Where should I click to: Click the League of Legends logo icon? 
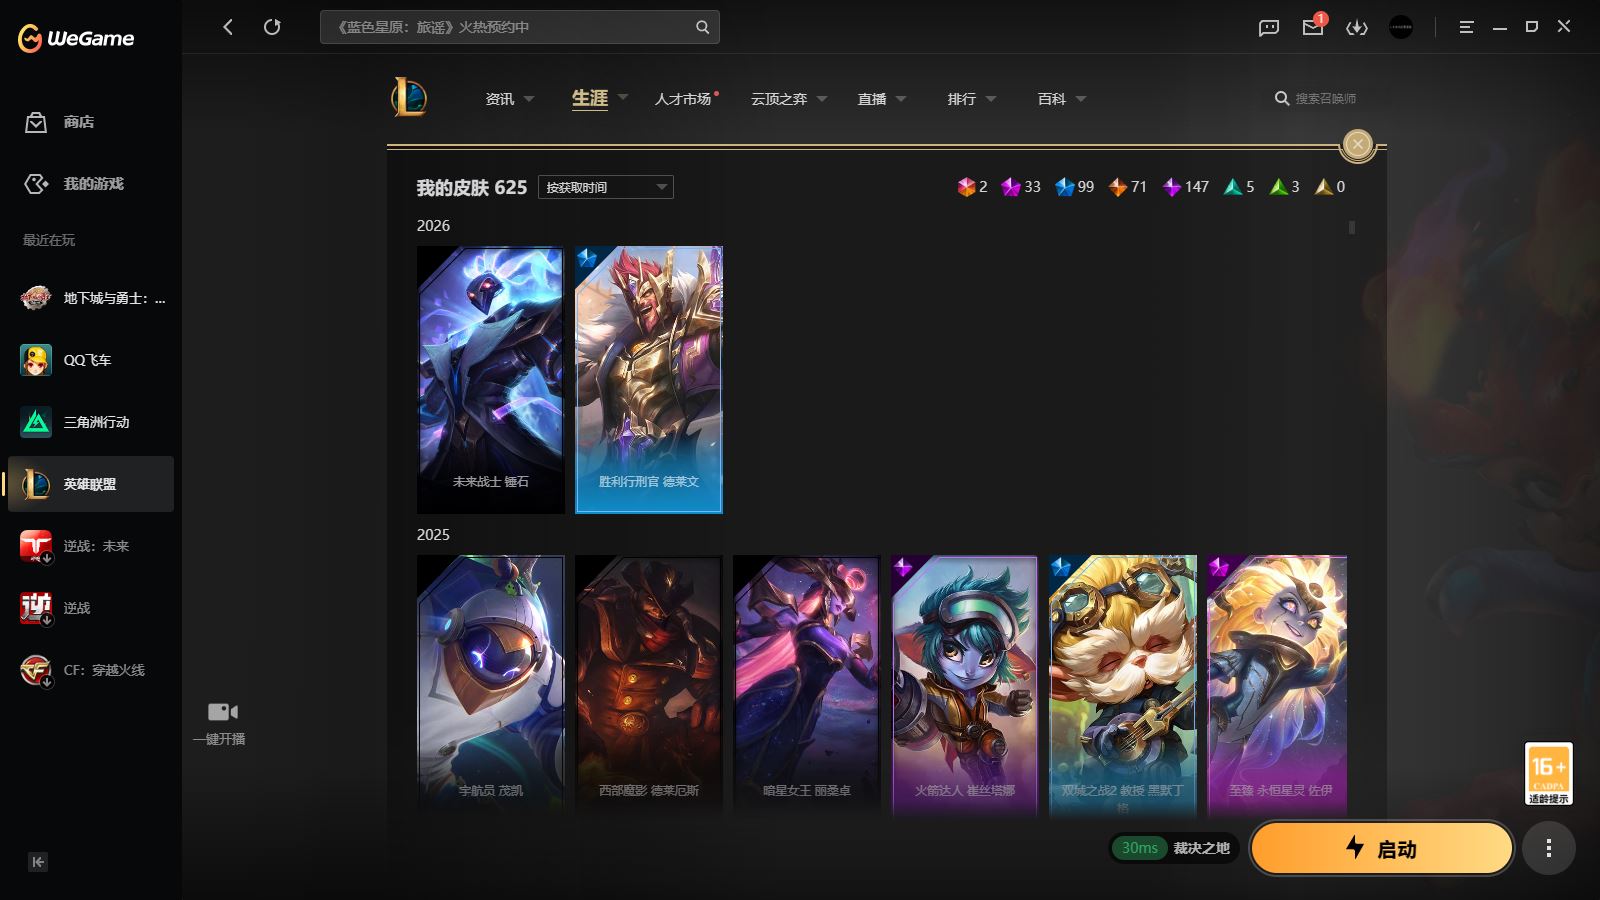point(409,98)
